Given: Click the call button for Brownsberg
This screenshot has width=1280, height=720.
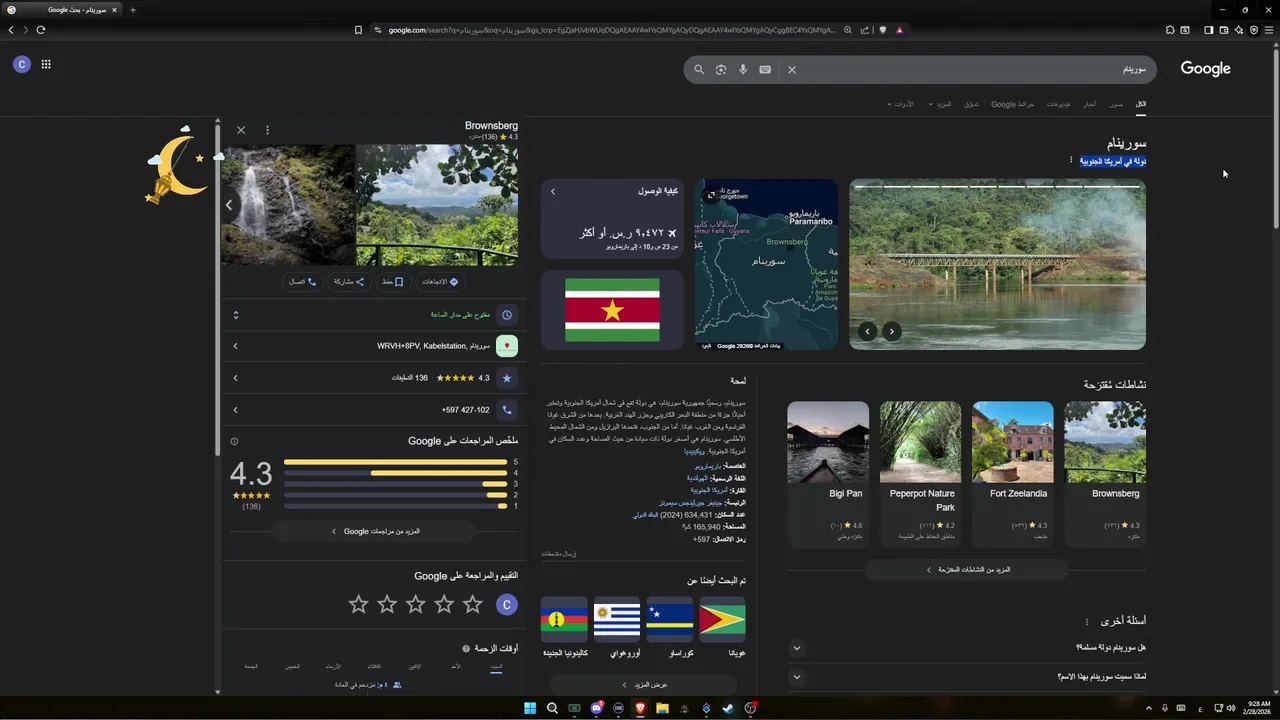Looking at the screenshot, I should (x=303, y=282).
